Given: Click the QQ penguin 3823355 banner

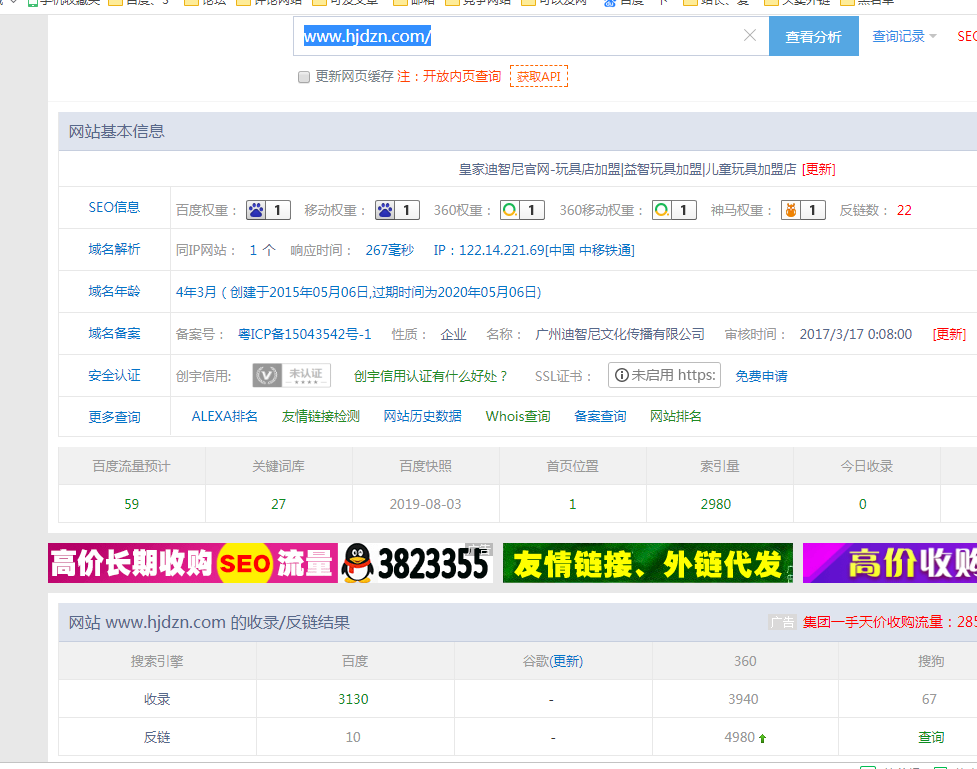Looking at the screenshot, I should tap(416, 563).
